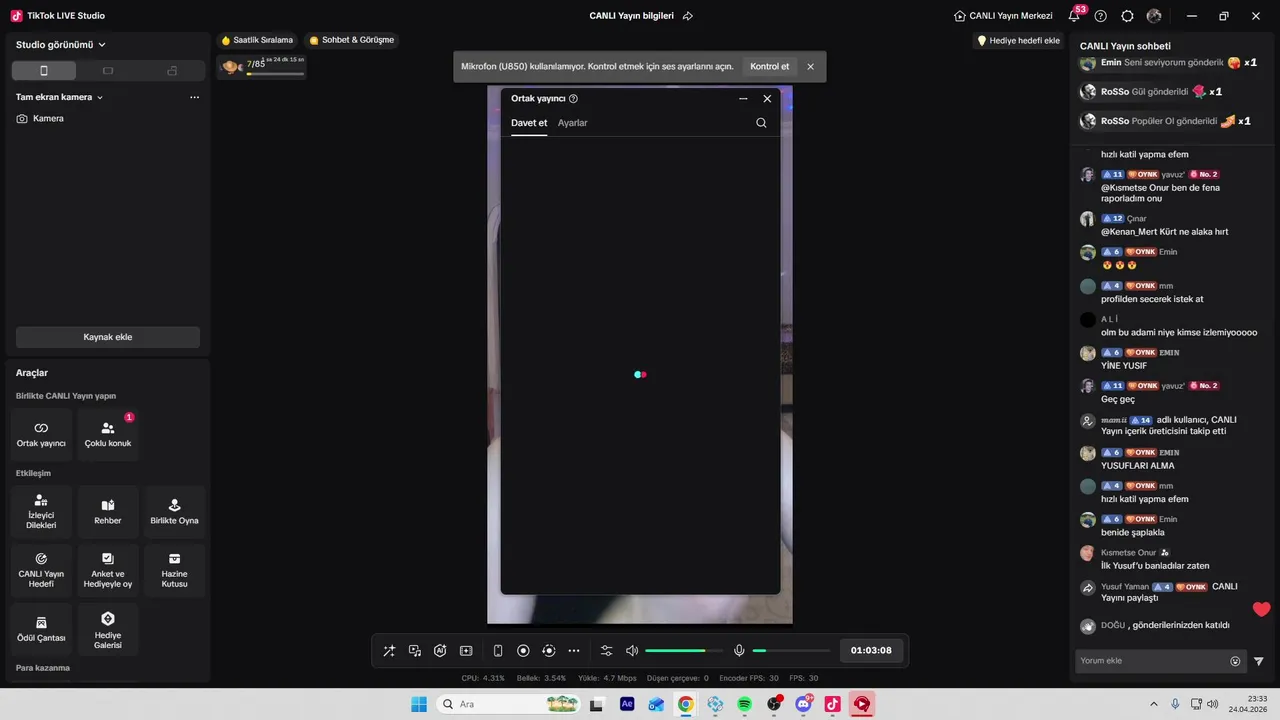
Task: Open more options in the bottom toolbar
Action: (x=574, y=651)
